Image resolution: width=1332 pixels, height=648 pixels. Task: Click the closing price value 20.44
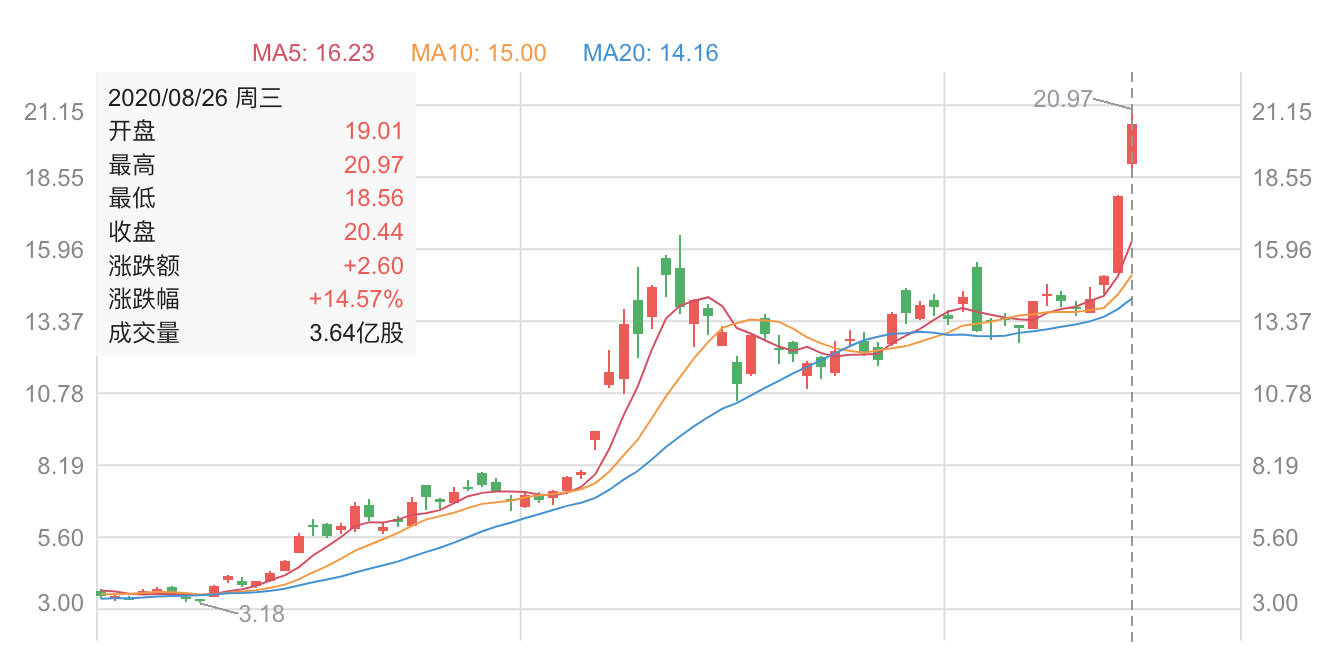pos(373,232)
